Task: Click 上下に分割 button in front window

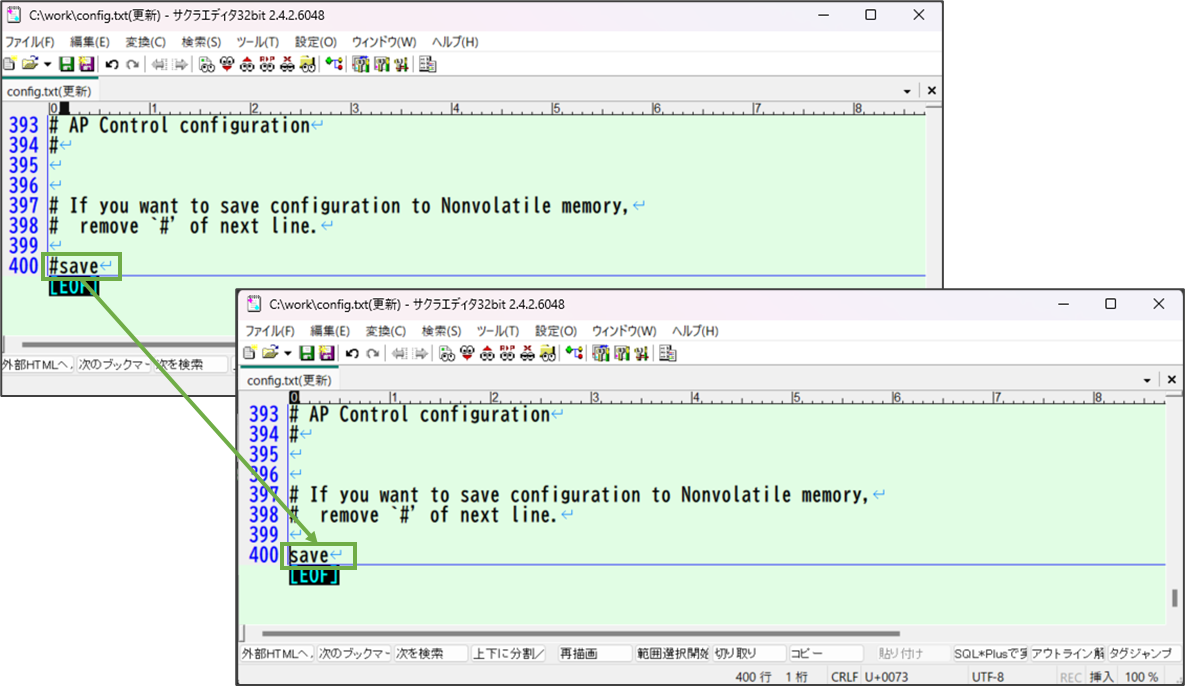Action: [x=509, y=654]
